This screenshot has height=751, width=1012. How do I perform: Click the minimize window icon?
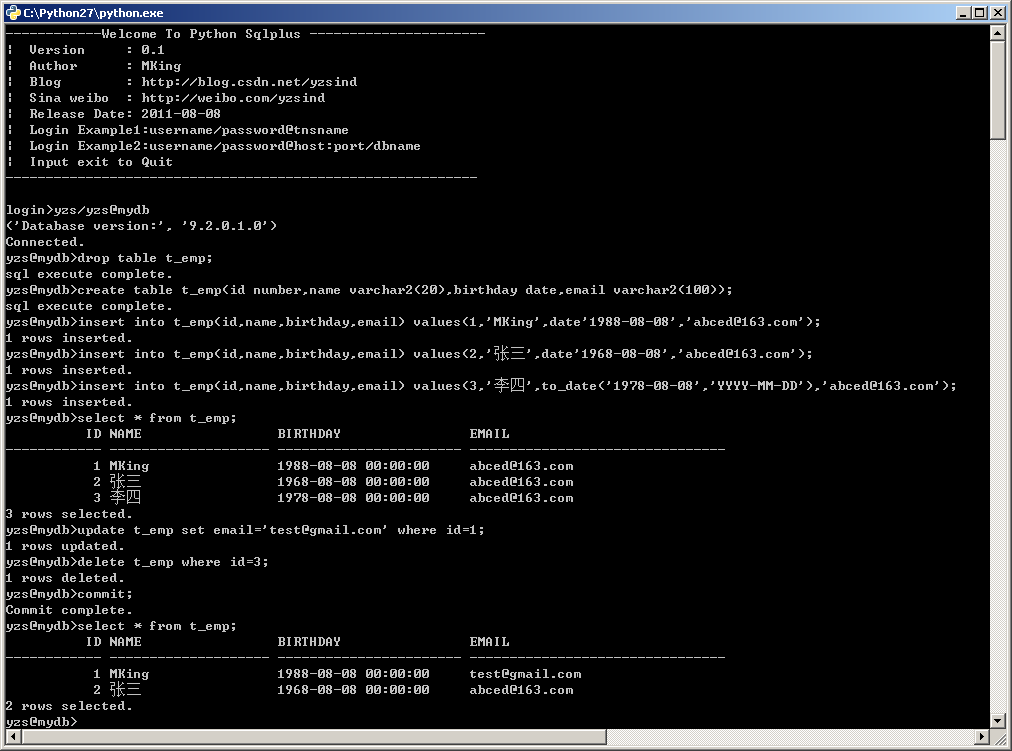(x=961, y=12)
